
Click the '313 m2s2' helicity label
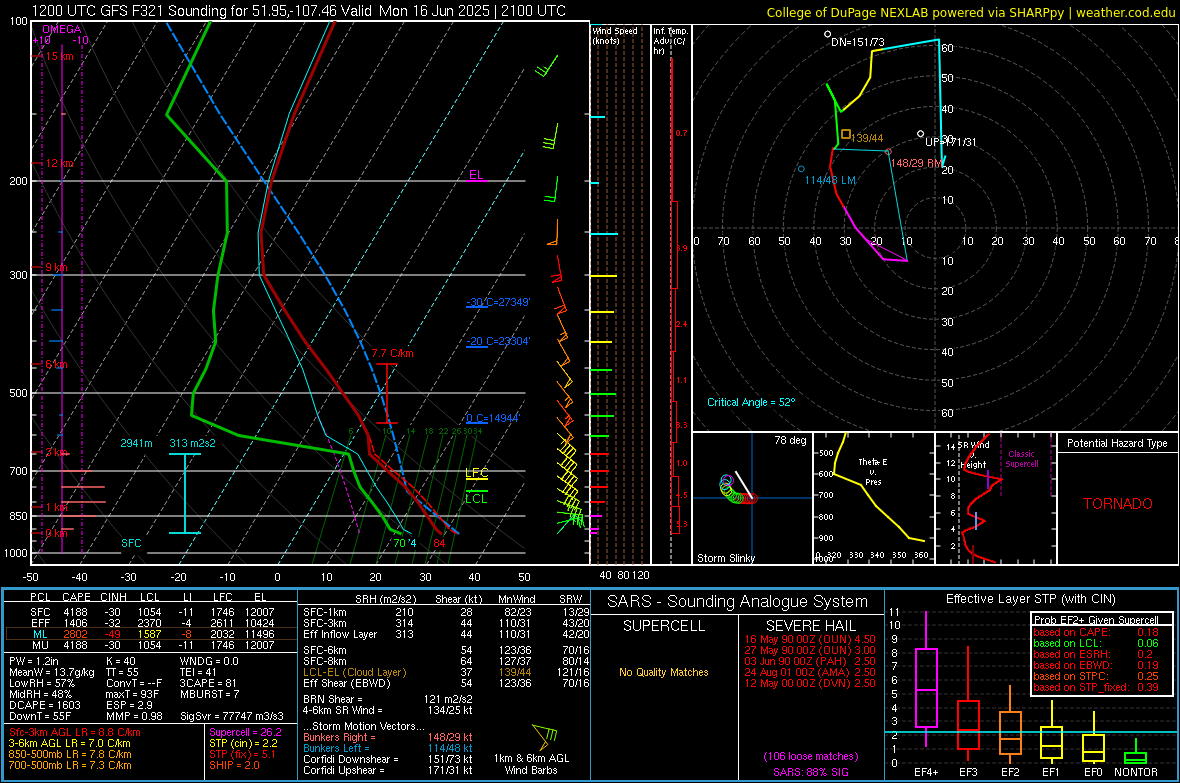[x=193, y=443]
